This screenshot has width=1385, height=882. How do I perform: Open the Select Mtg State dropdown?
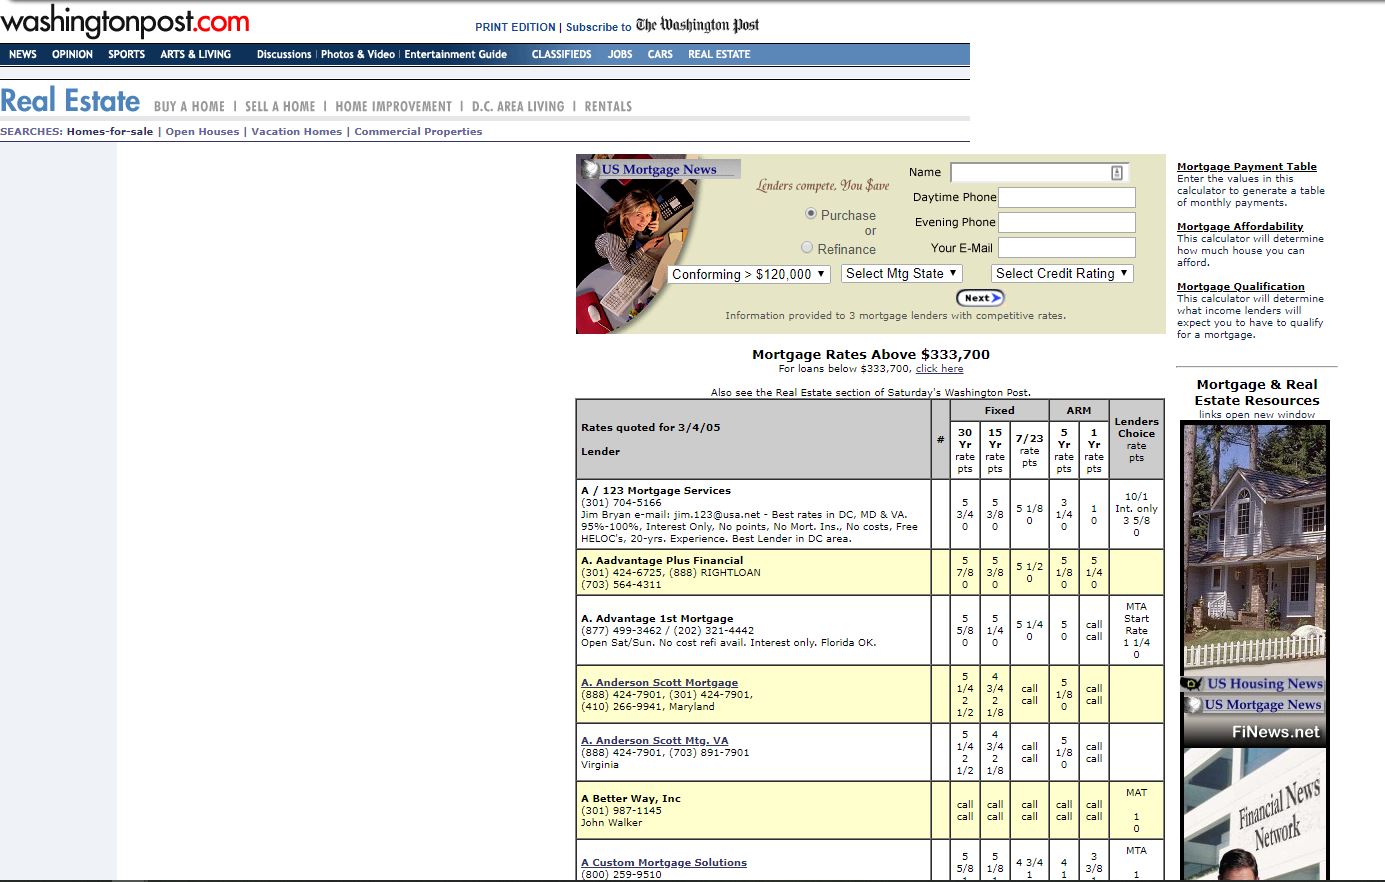pos(901,273)
